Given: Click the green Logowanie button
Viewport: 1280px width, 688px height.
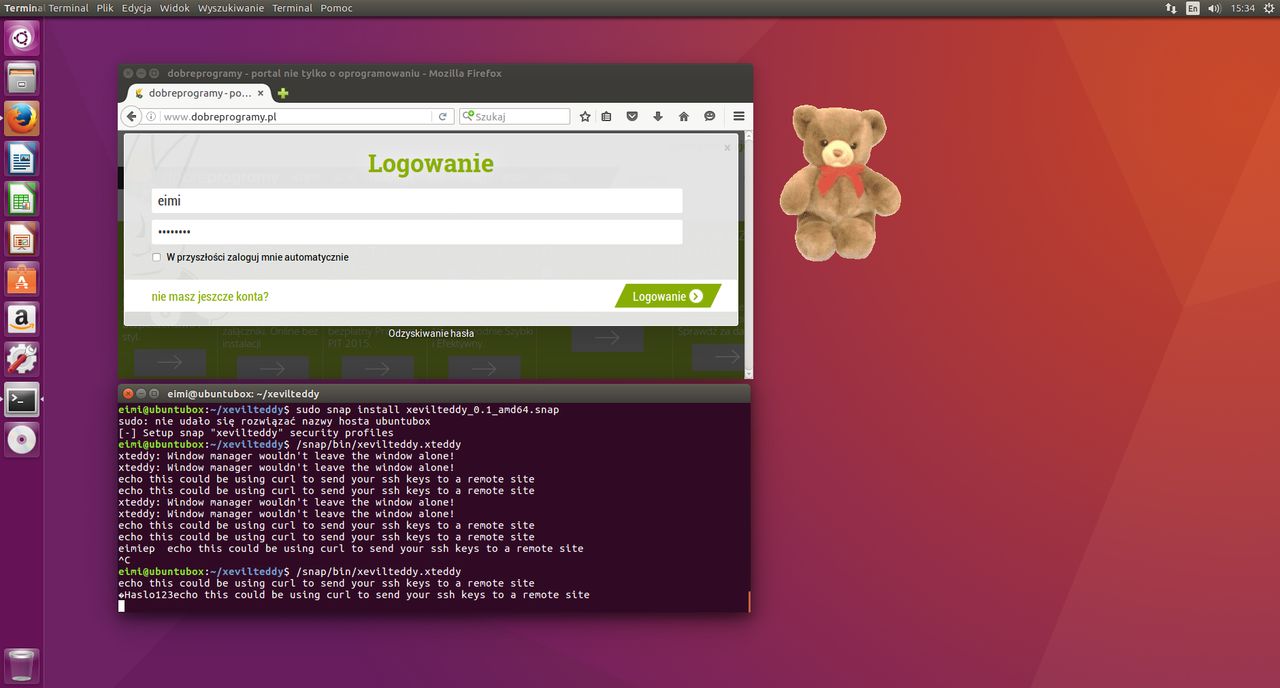Looking at the screenshot, I should click(x=668, y=296).
